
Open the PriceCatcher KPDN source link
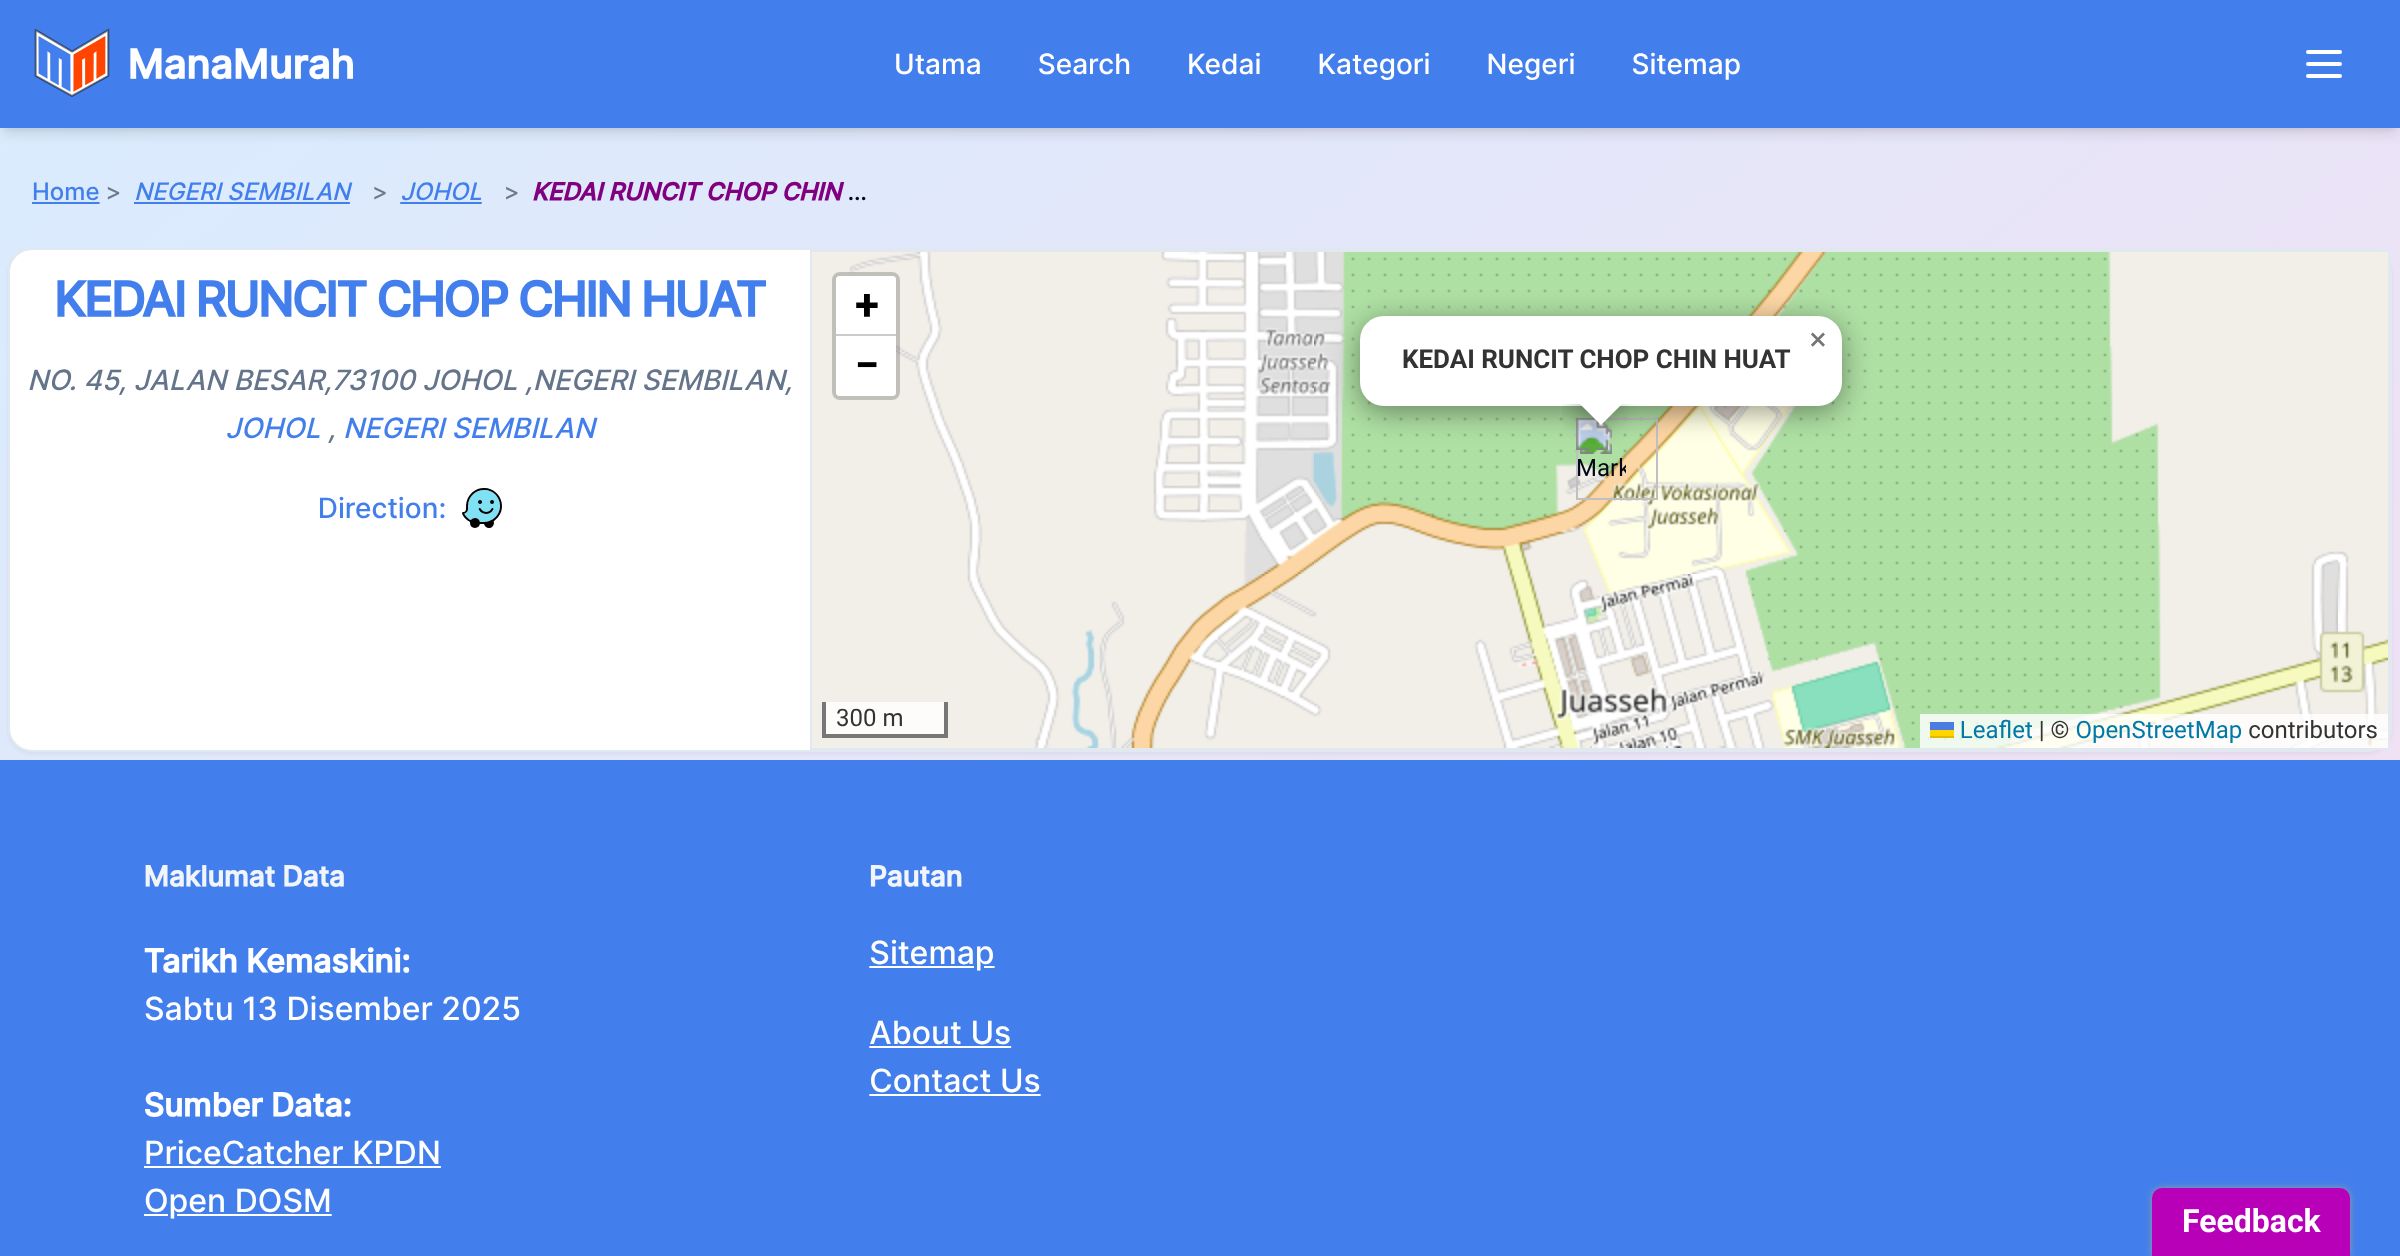click(292, 1153)
